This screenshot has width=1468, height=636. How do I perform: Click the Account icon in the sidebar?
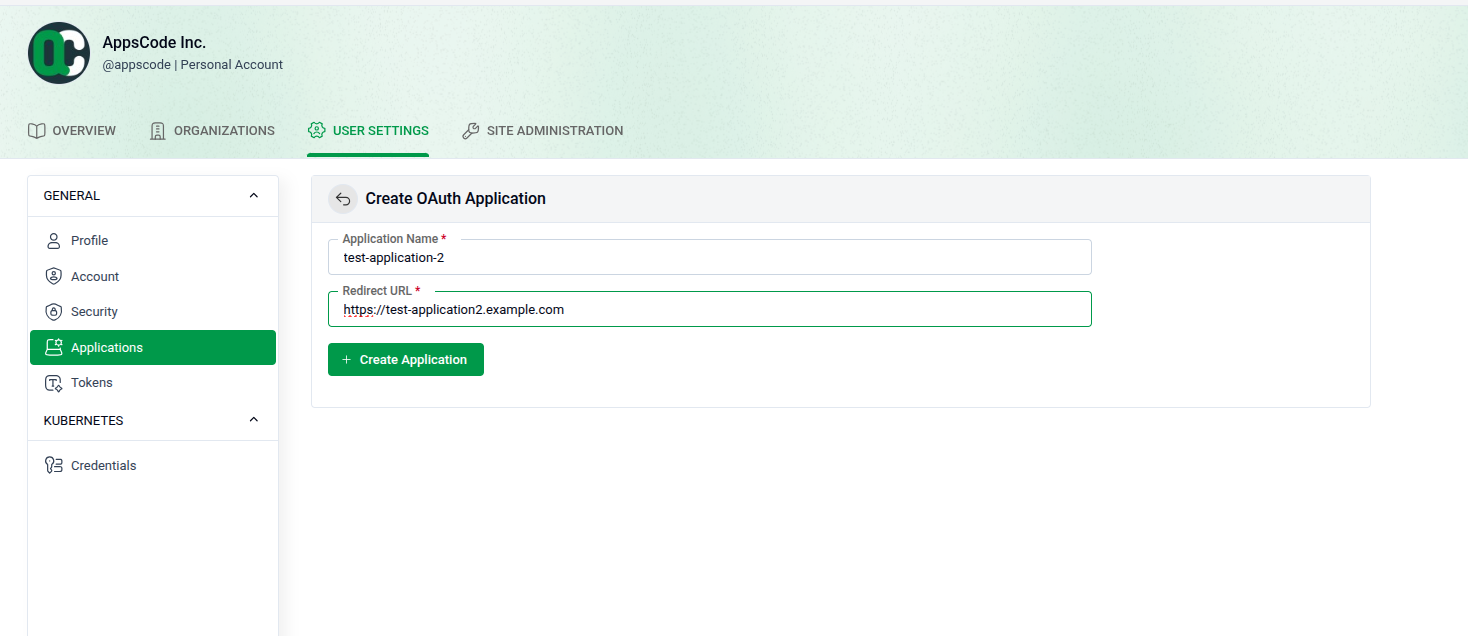(x=53, y=276)
